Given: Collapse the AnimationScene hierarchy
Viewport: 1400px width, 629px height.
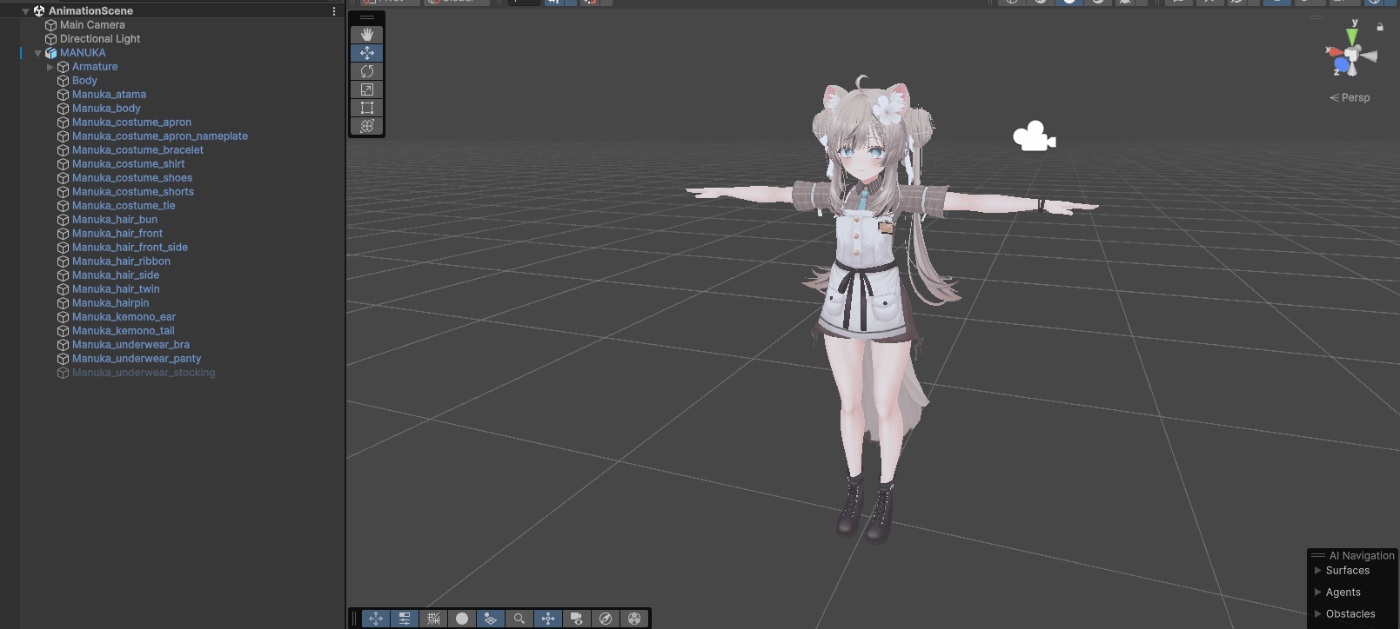Looking at the screenshot, I should coord(26,11).
